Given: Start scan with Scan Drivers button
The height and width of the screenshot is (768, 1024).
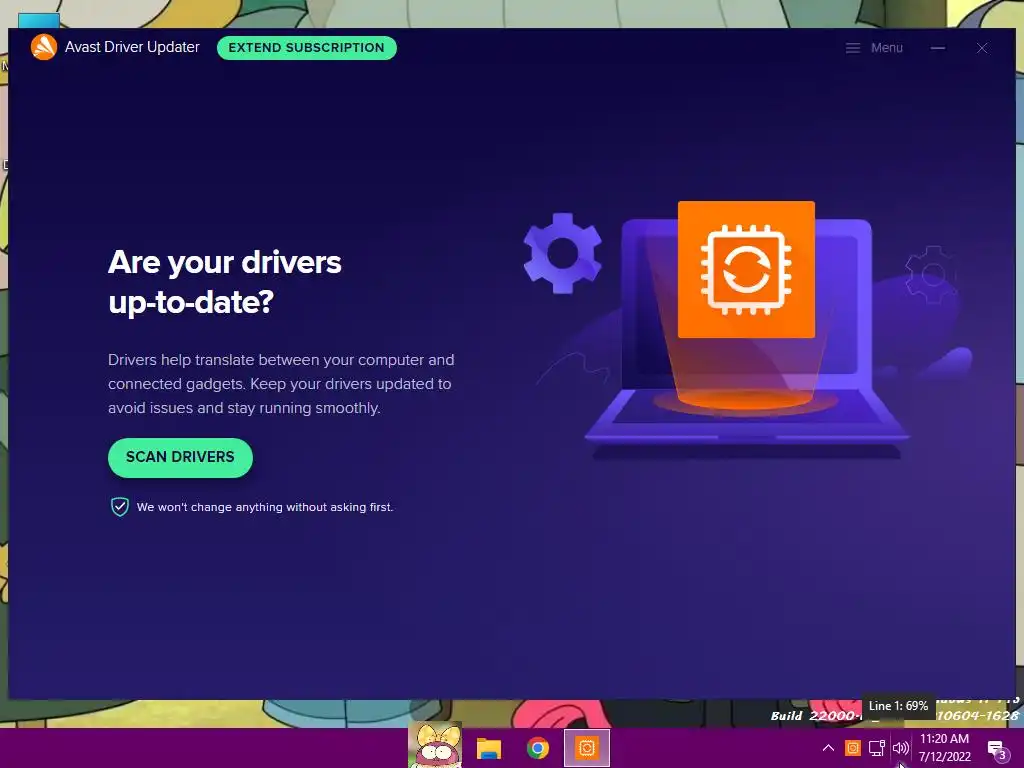Looking at the screenshot, I should pyautogui.click(x=180, y=457).
